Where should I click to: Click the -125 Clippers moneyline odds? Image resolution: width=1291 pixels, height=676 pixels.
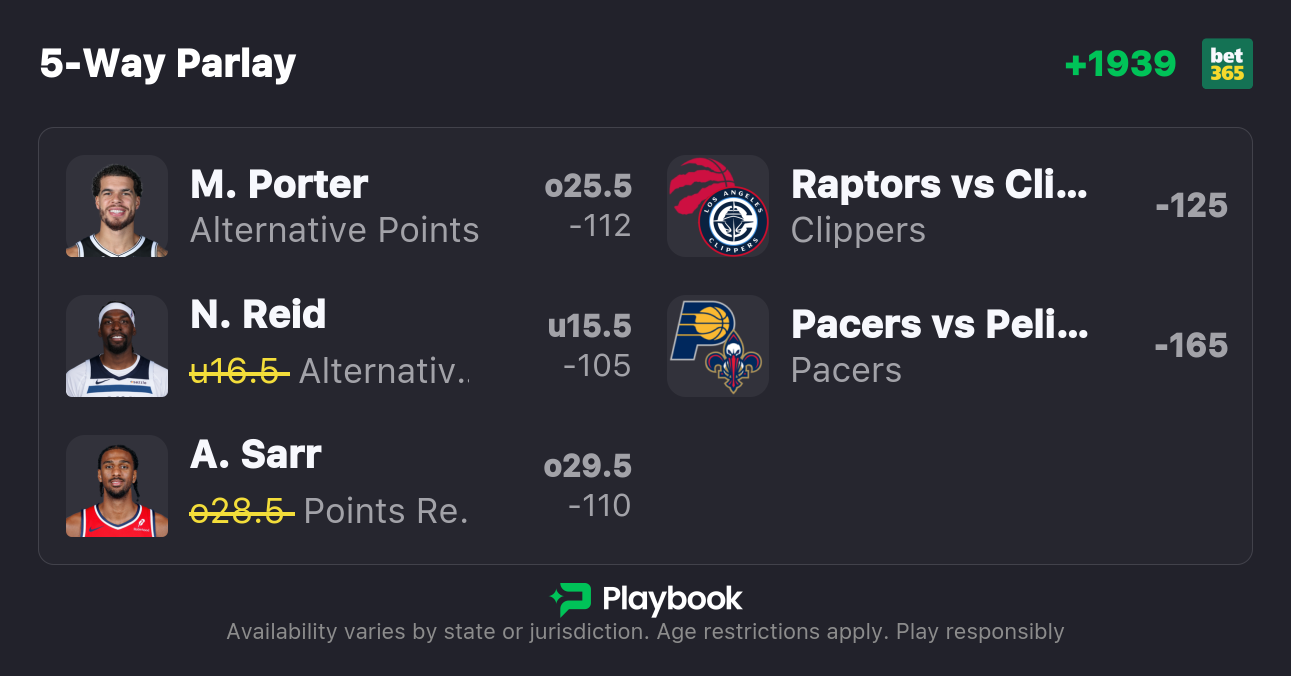(x=1191, y=206)
